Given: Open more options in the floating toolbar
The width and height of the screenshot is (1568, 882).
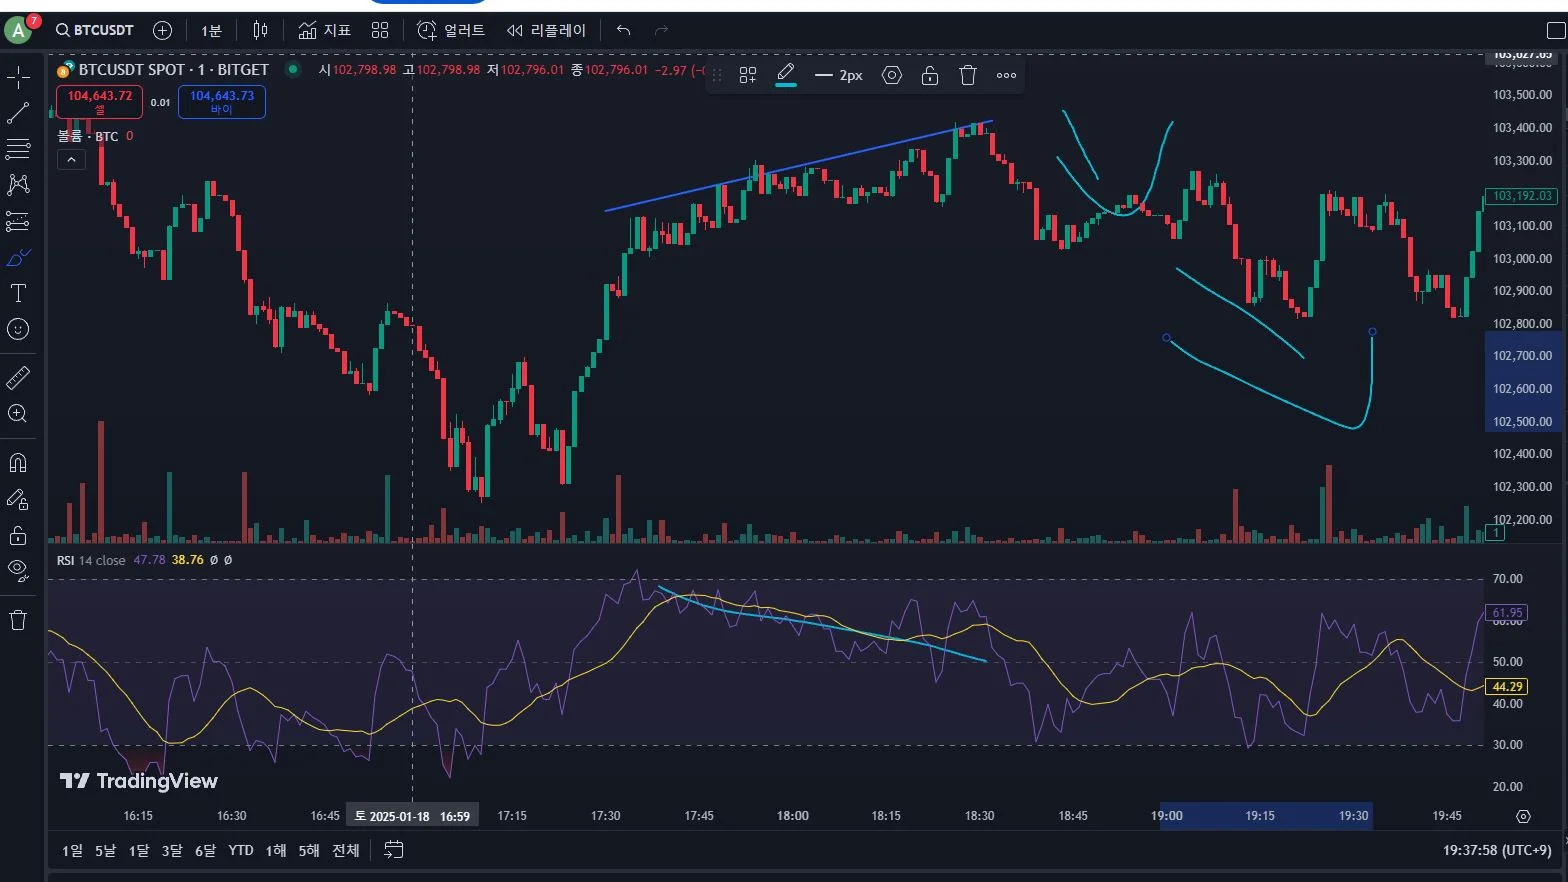Looking at the screenshot, I should click(1006, 75).
